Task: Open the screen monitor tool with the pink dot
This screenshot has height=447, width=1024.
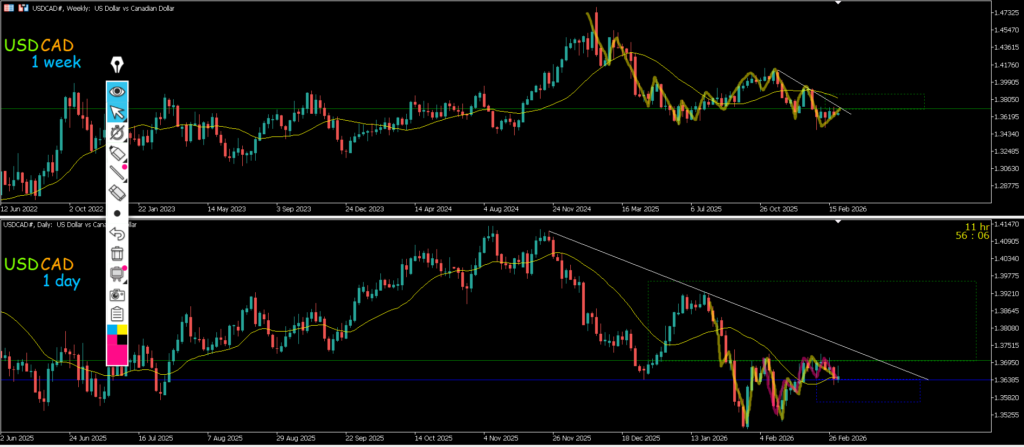Action: (x=117, y=274)
